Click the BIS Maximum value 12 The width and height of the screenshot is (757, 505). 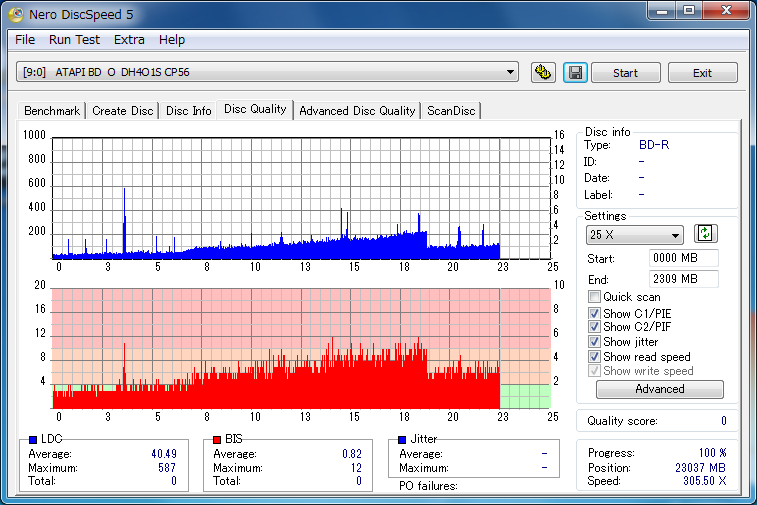[356, 468]
